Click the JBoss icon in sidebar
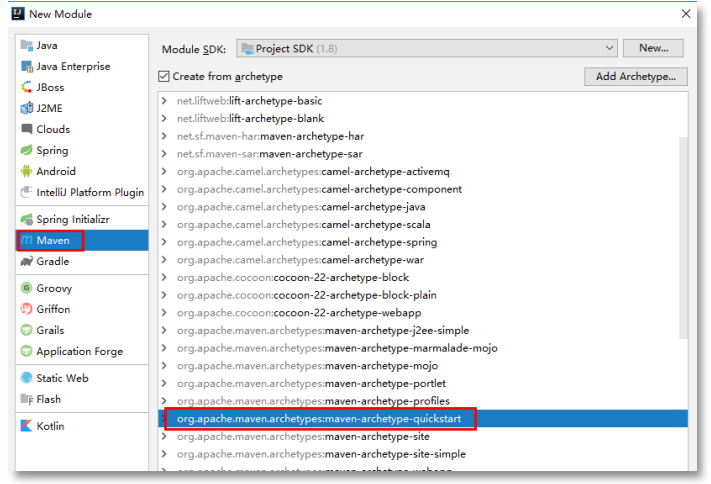The image size is (711, 484). [27, 87]
